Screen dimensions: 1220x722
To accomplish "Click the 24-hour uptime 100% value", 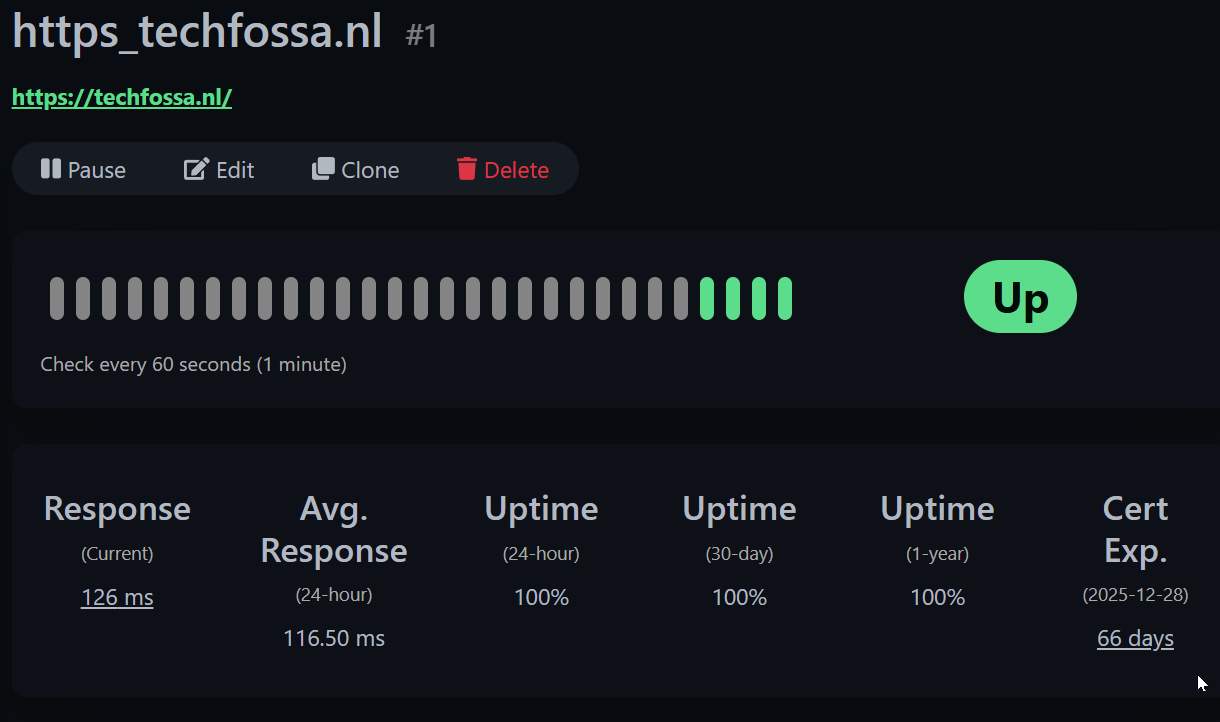I will (x=541, y=598).
